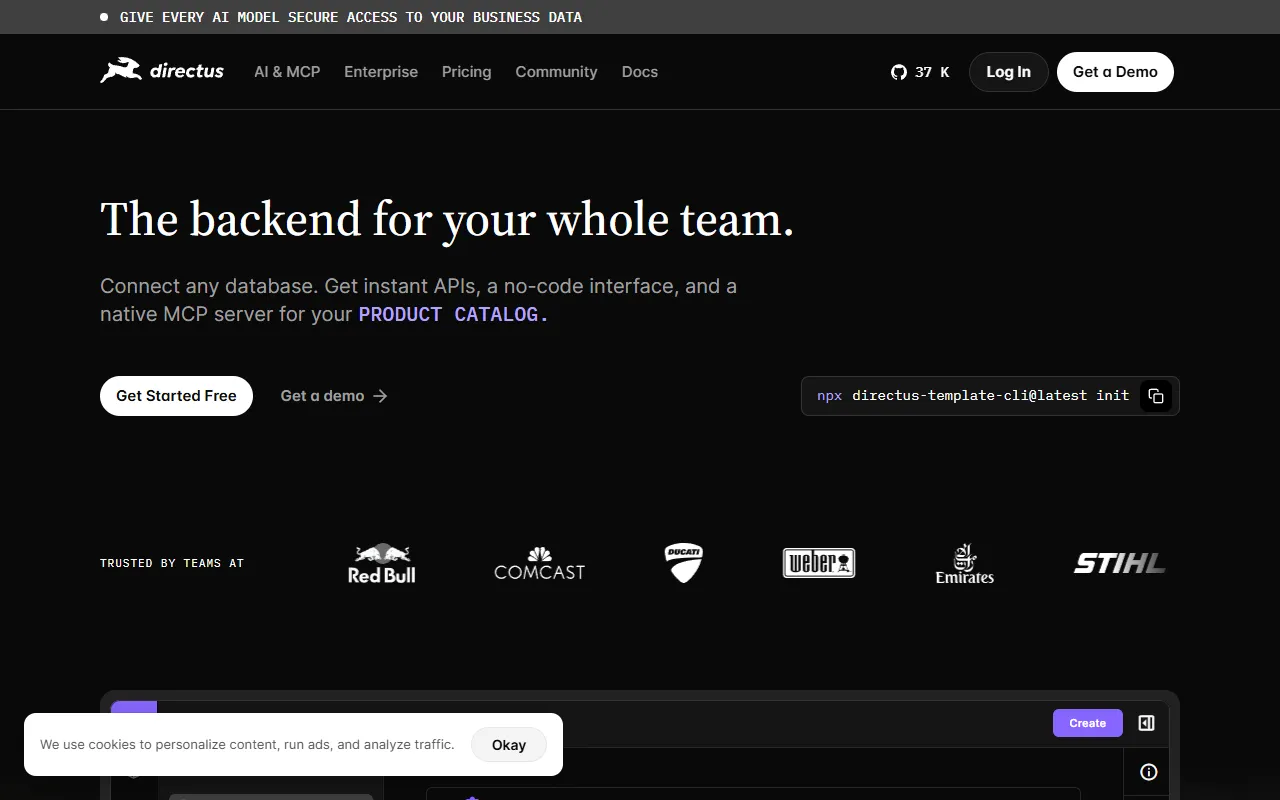The height and width of the screenshot is (800, 1280).
Task: Dismiss cookie notice with Okay
Action: [509, 745]
